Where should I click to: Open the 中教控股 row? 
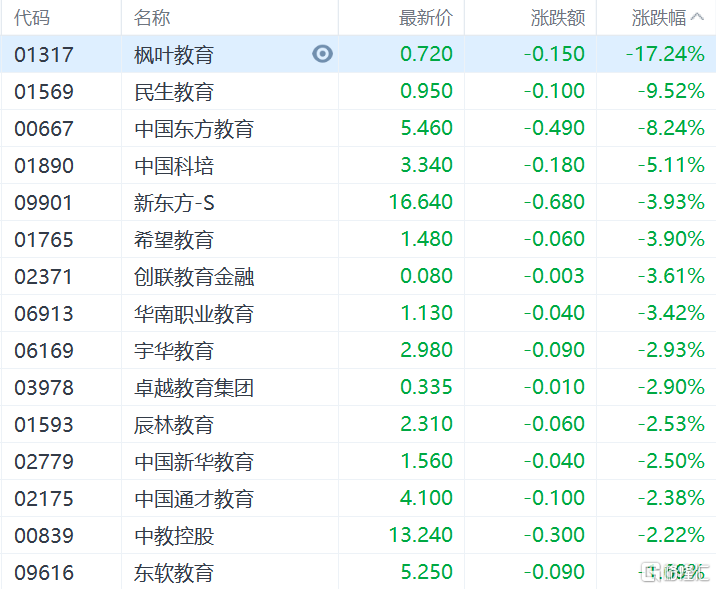click(x=358, y=535)
